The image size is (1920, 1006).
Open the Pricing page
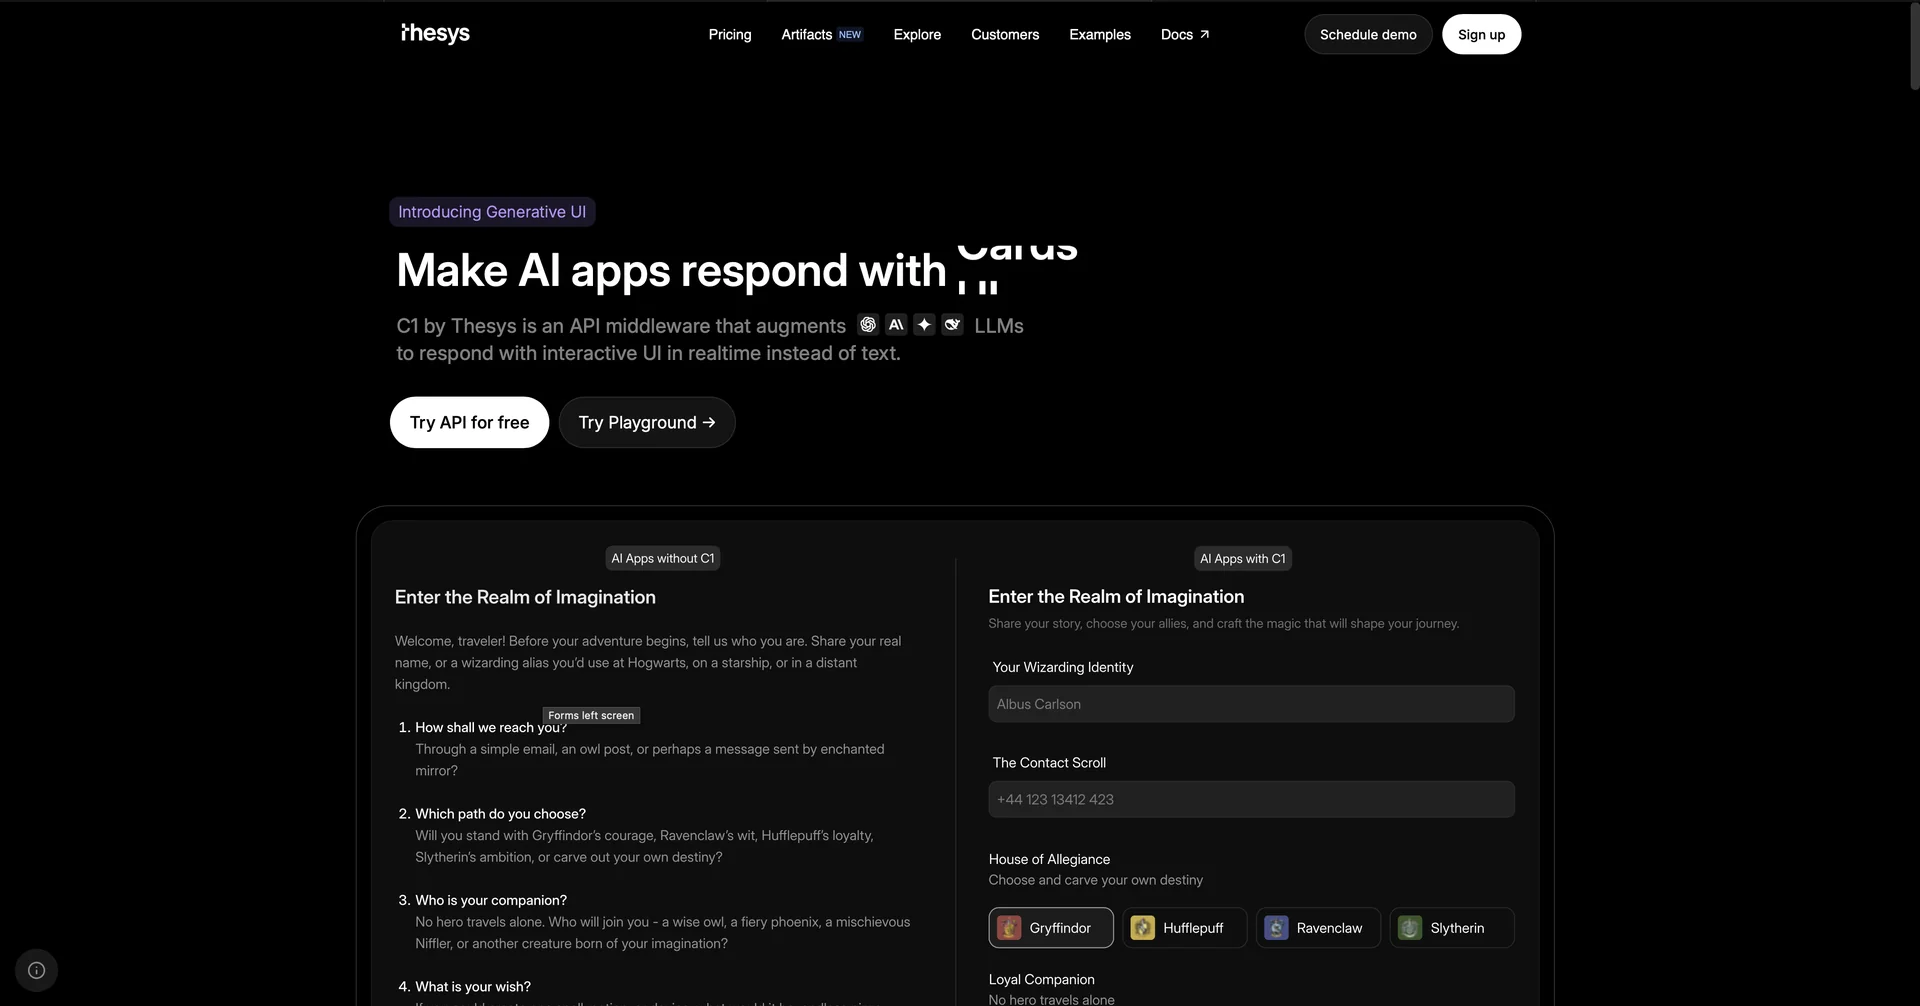click(x=730, y=34)
